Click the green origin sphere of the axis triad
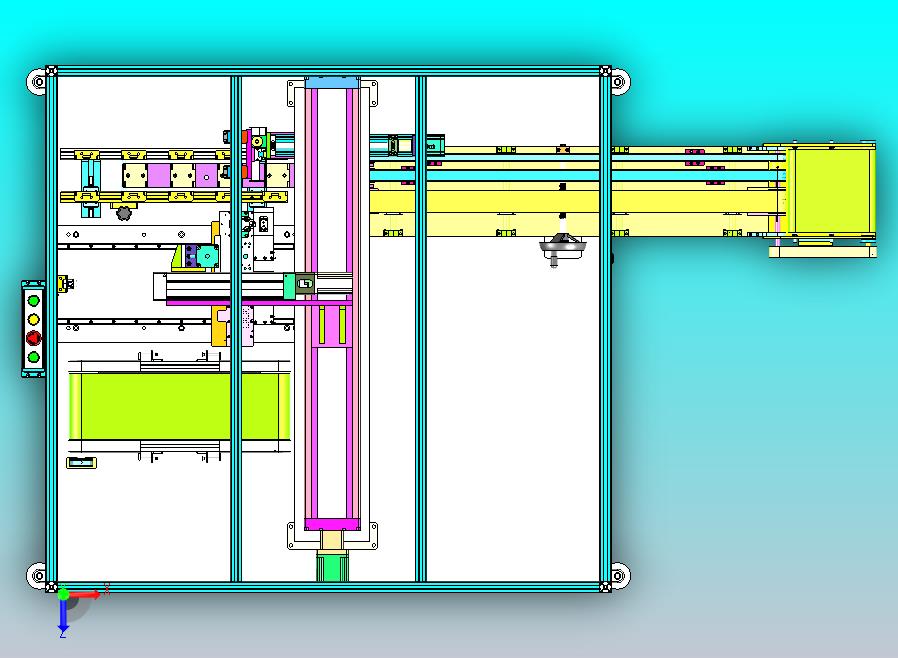This screenshot has height=658, width=898. point(63,594)
